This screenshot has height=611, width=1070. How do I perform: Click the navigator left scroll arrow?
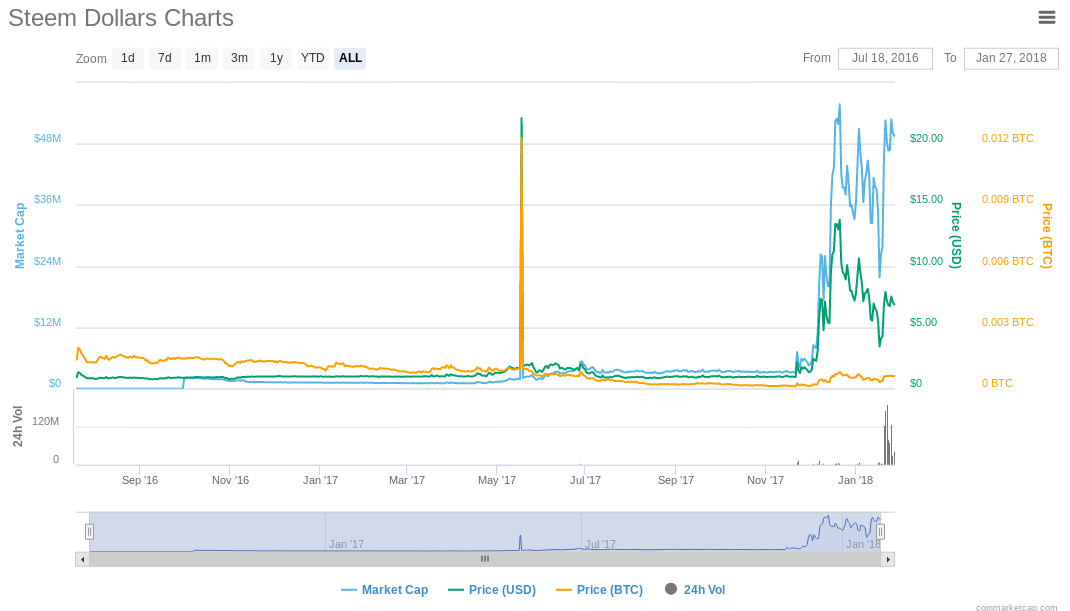[x=83, y=559]
